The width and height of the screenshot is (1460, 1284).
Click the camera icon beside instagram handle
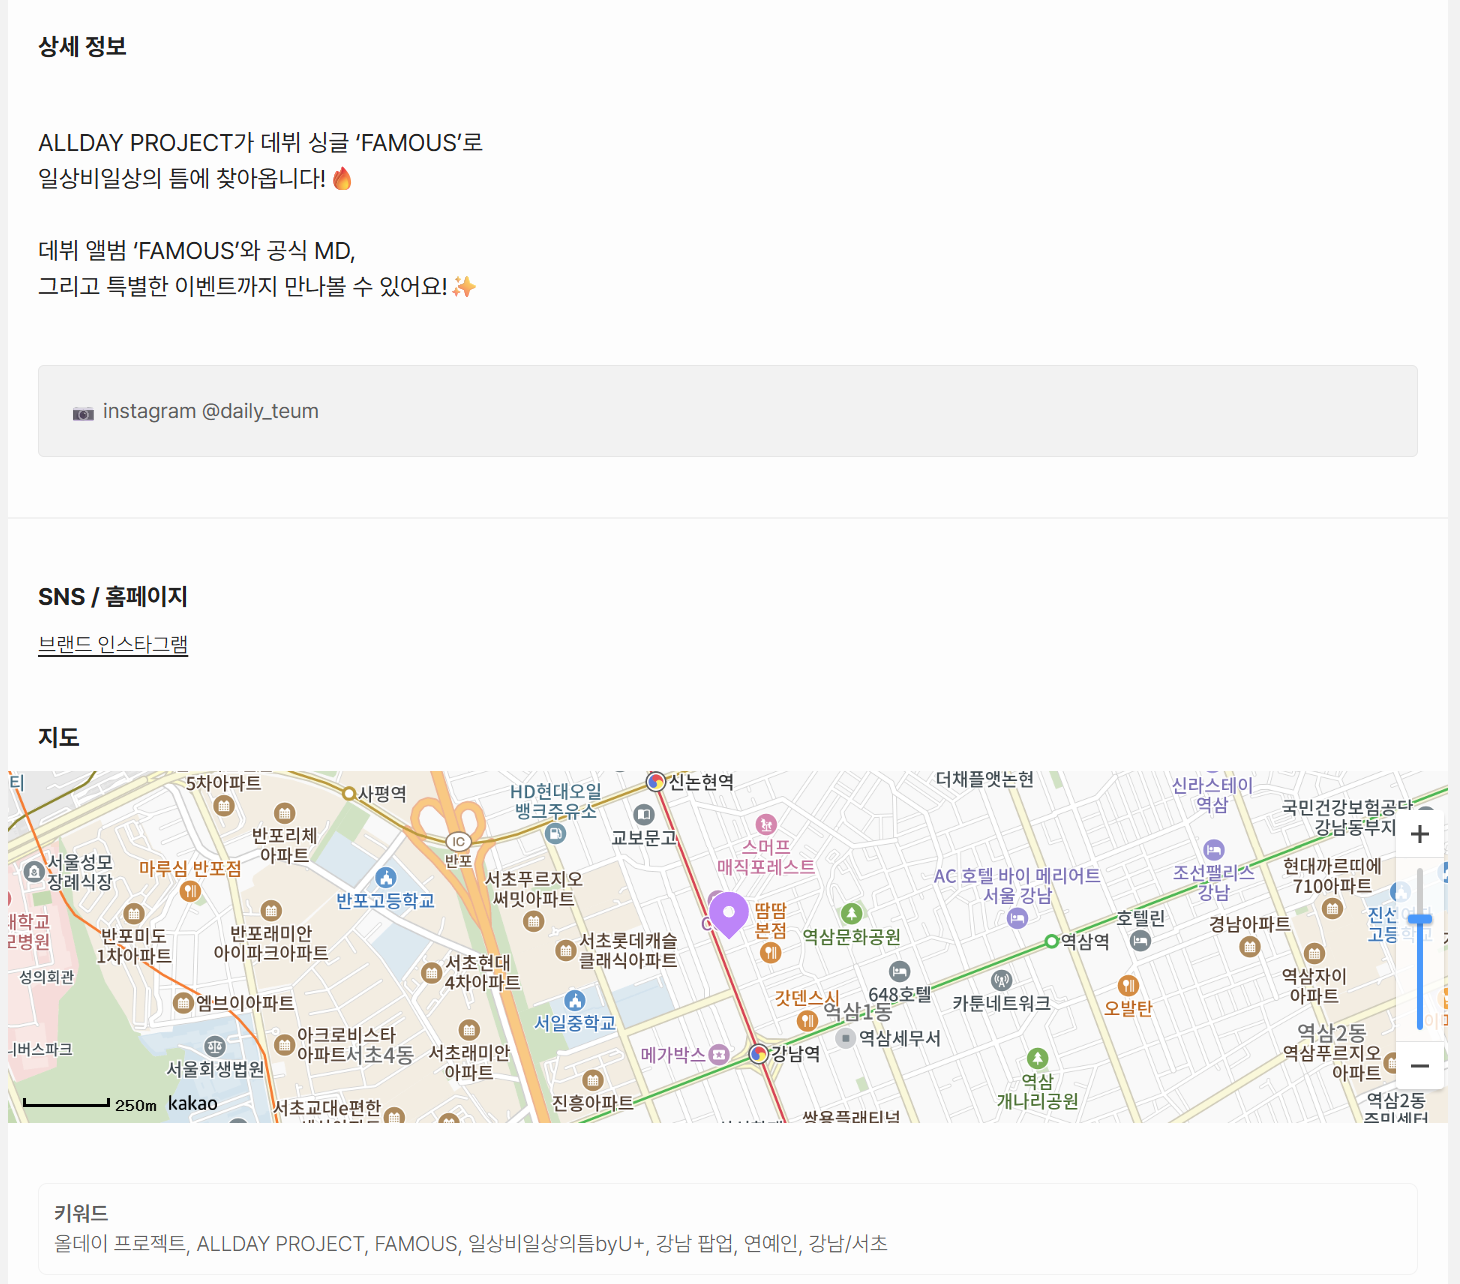point(83,413)
